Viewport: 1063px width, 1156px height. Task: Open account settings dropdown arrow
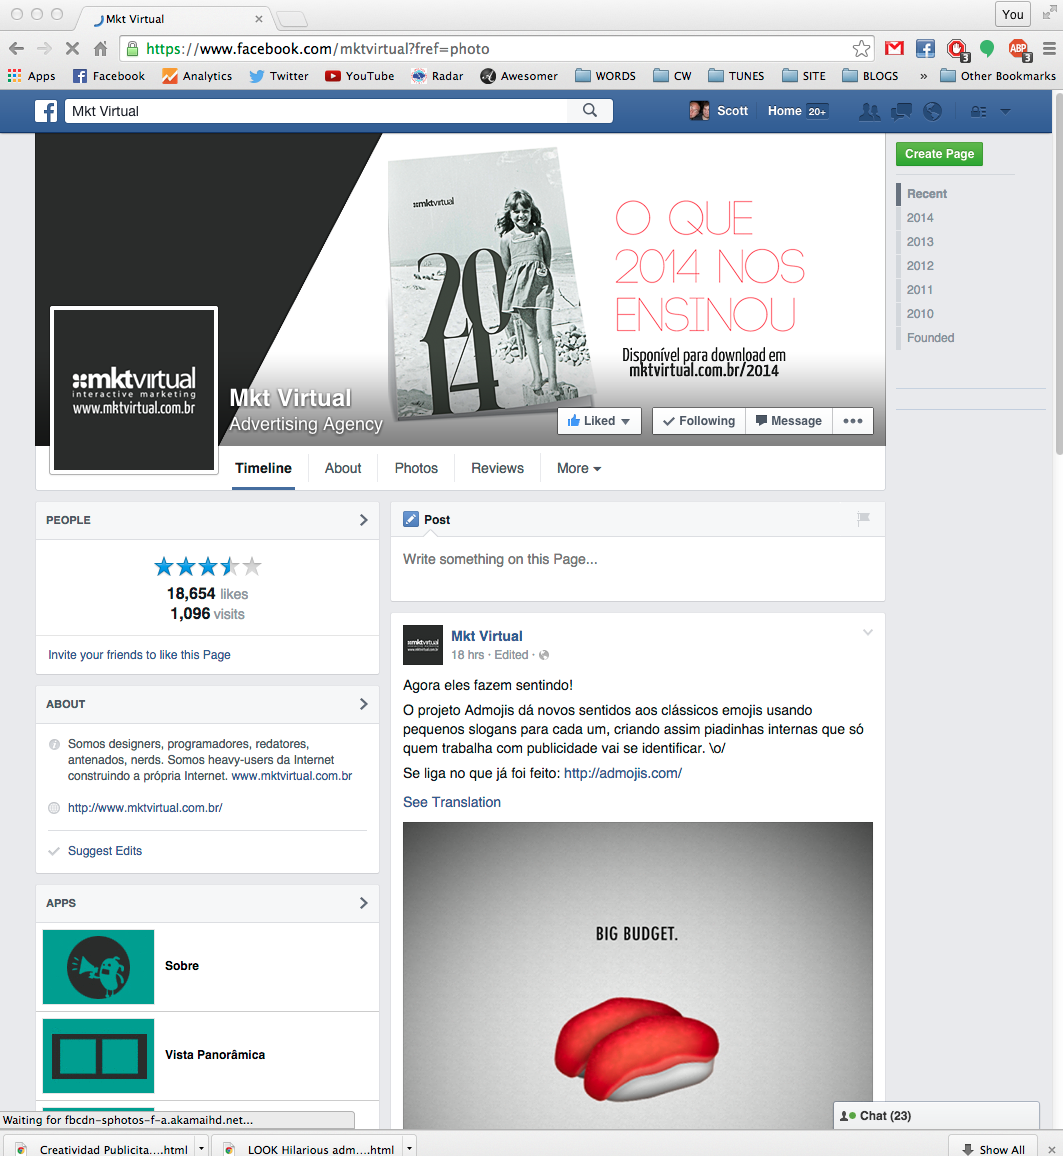(1006, 111)
